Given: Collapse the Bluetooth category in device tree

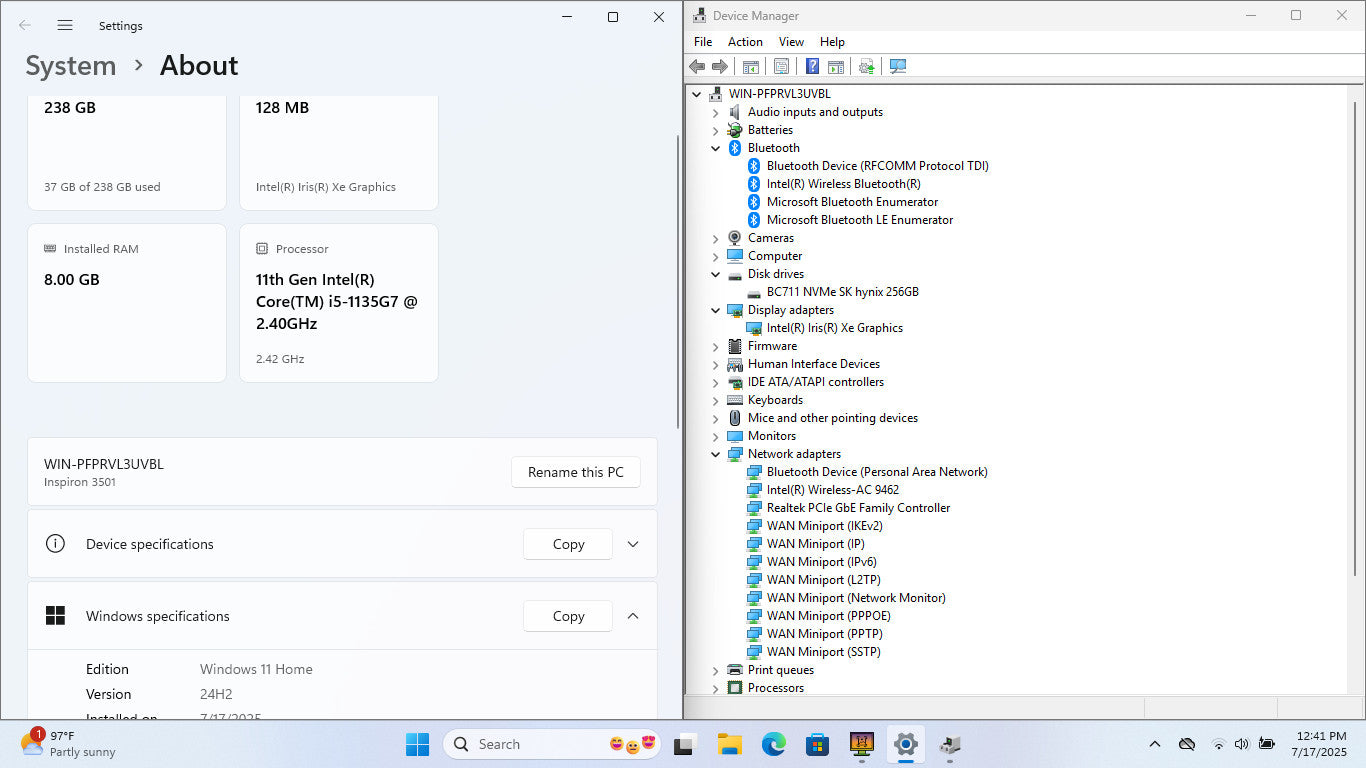Looking at the screenshot, I should [715, 148].
